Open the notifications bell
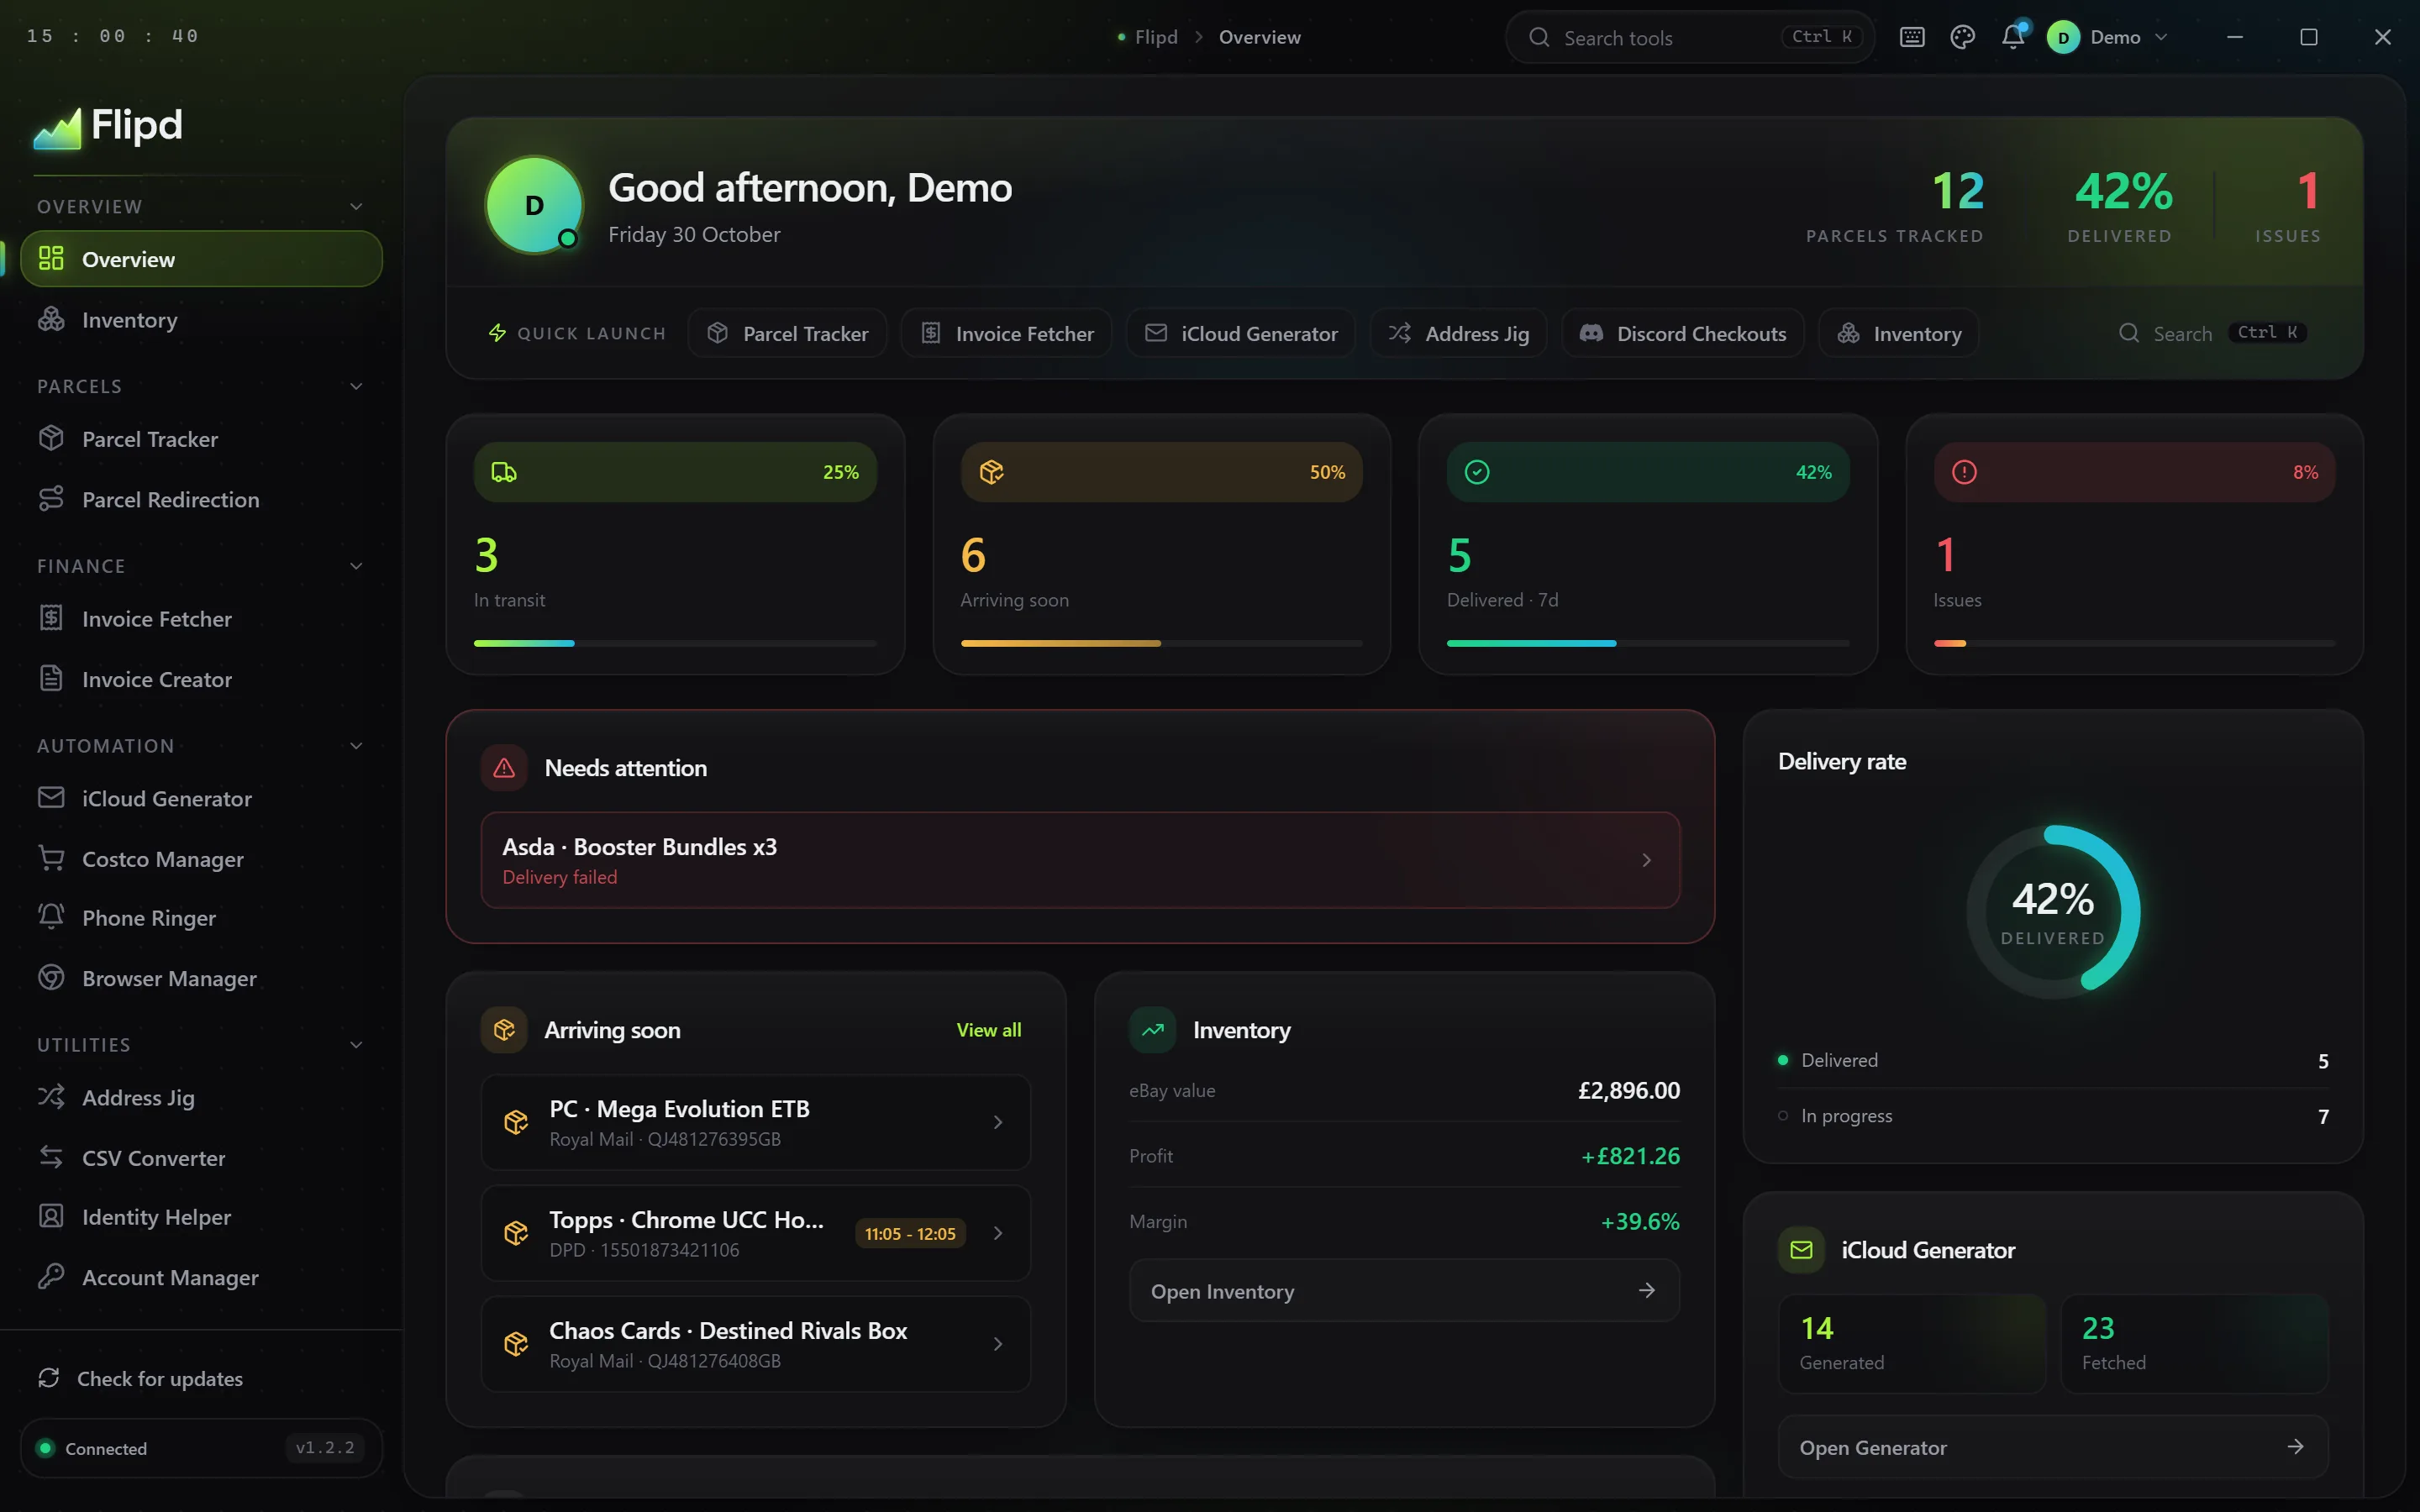This screenshot has height=1512, width=2420. pyautogui.click(x=2013, y=37)
